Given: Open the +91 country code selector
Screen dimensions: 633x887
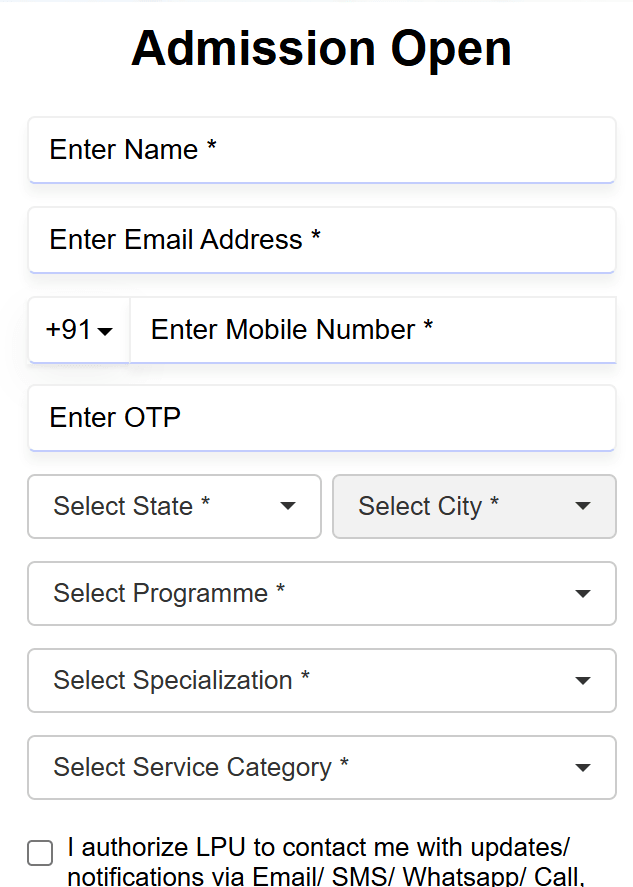Looking at the screenshot, I should [x=79, y=330].
